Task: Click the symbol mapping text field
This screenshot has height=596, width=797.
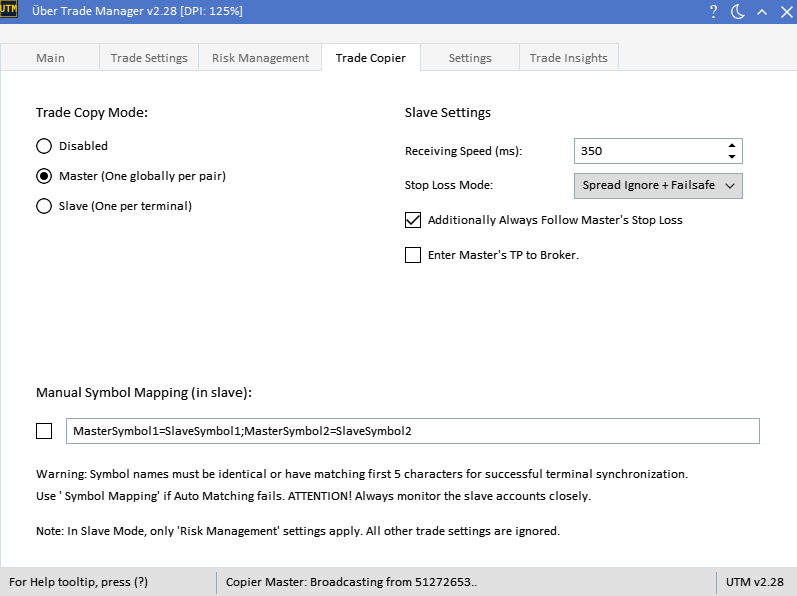Action: (x=412, y=431)
